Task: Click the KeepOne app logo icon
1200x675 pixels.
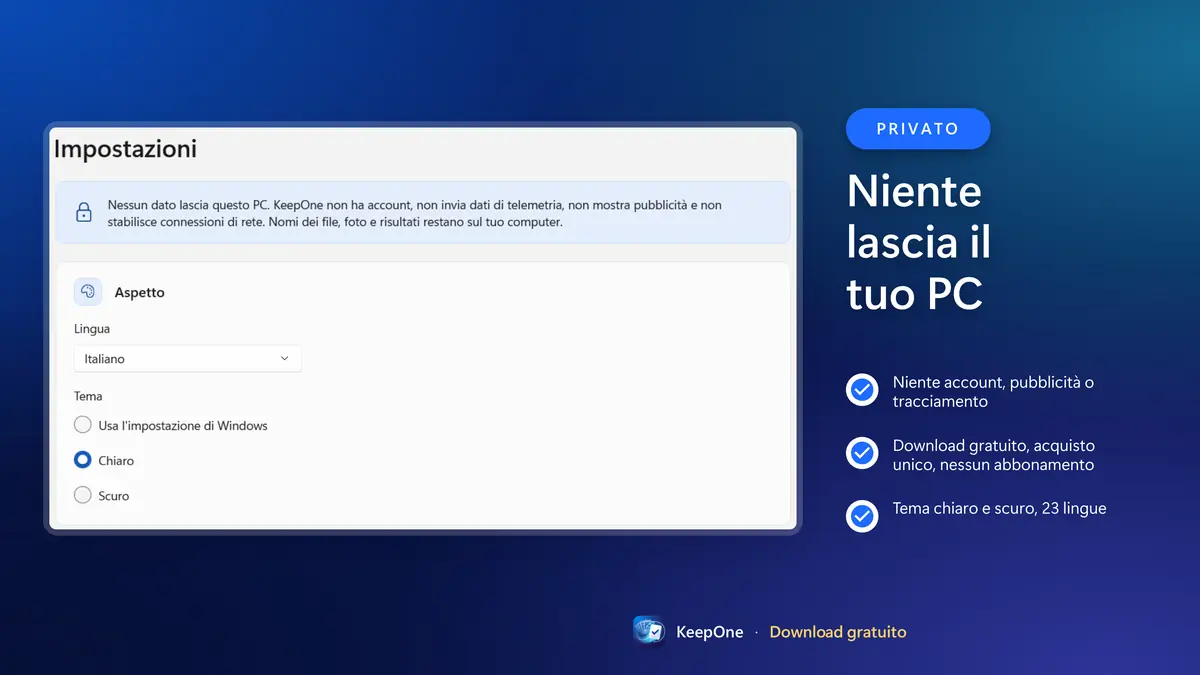Action: pos(650,632)
